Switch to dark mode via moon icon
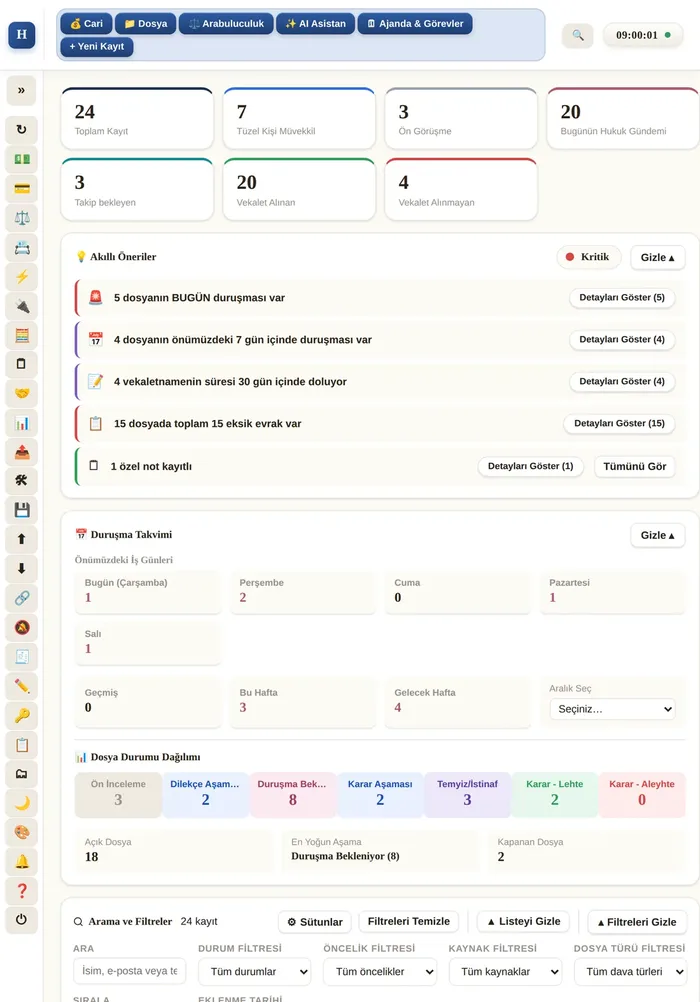 22,803
